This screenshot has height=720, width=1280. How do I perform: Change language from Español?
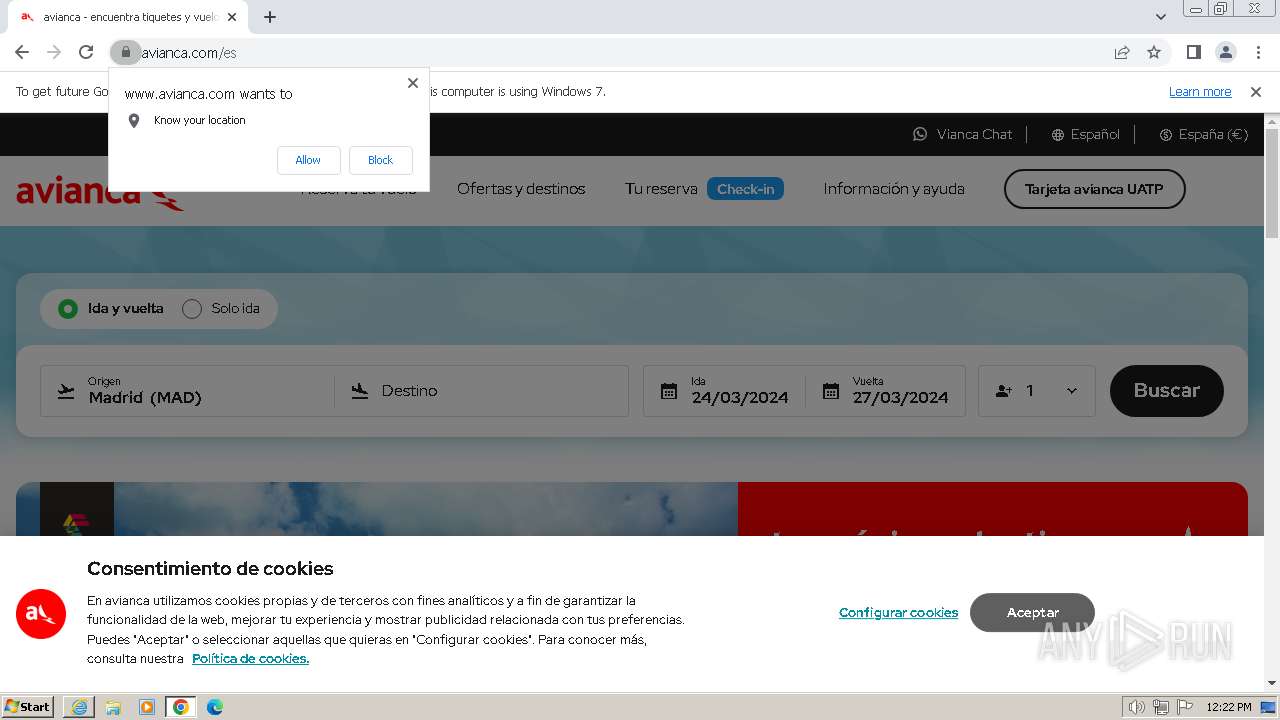point(1085,134)
